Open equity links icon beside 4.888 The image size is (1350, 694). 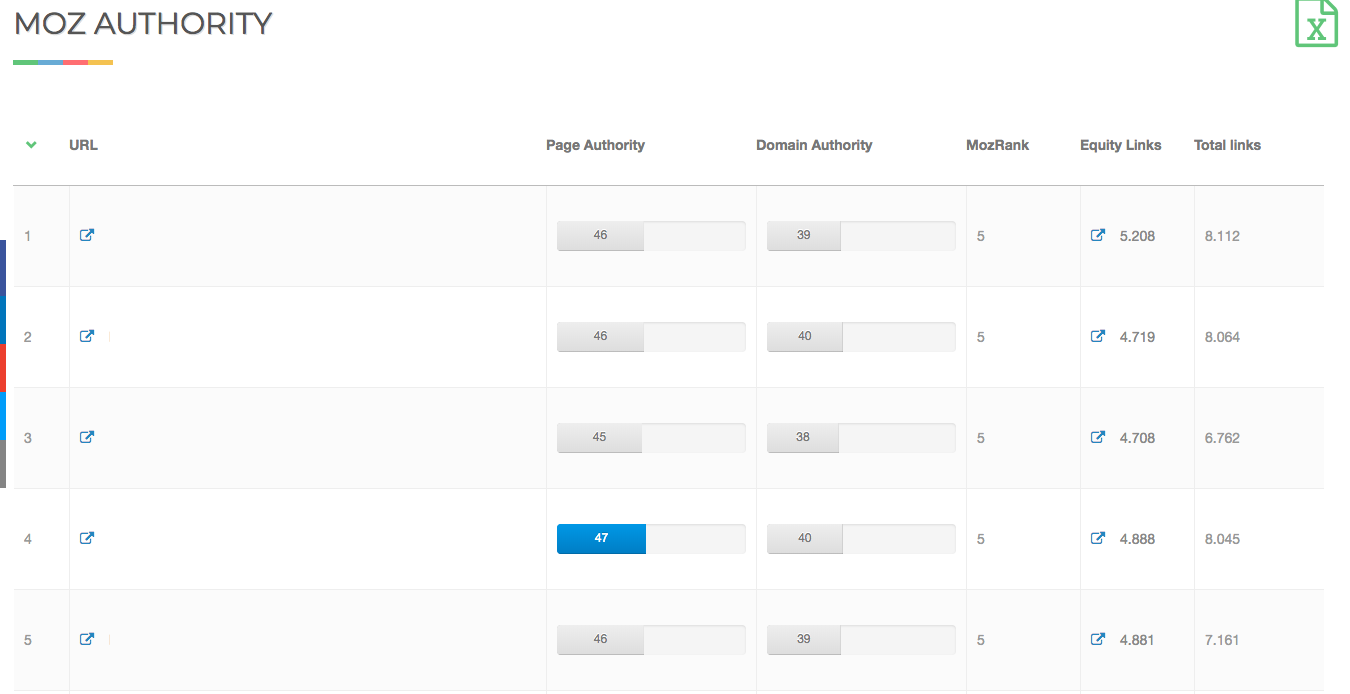[x=1098, y=538]
